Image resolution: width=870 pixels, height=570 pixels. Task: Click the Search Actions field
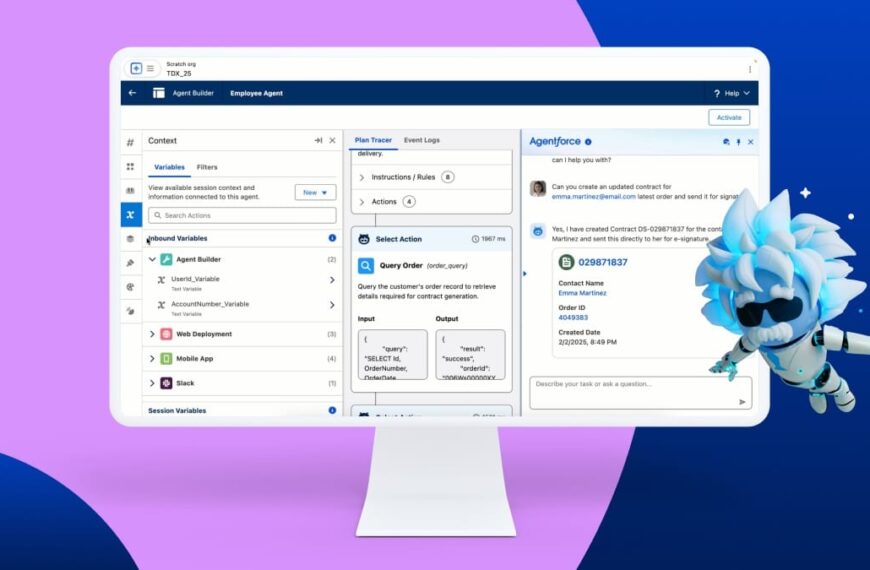[242, 215]
